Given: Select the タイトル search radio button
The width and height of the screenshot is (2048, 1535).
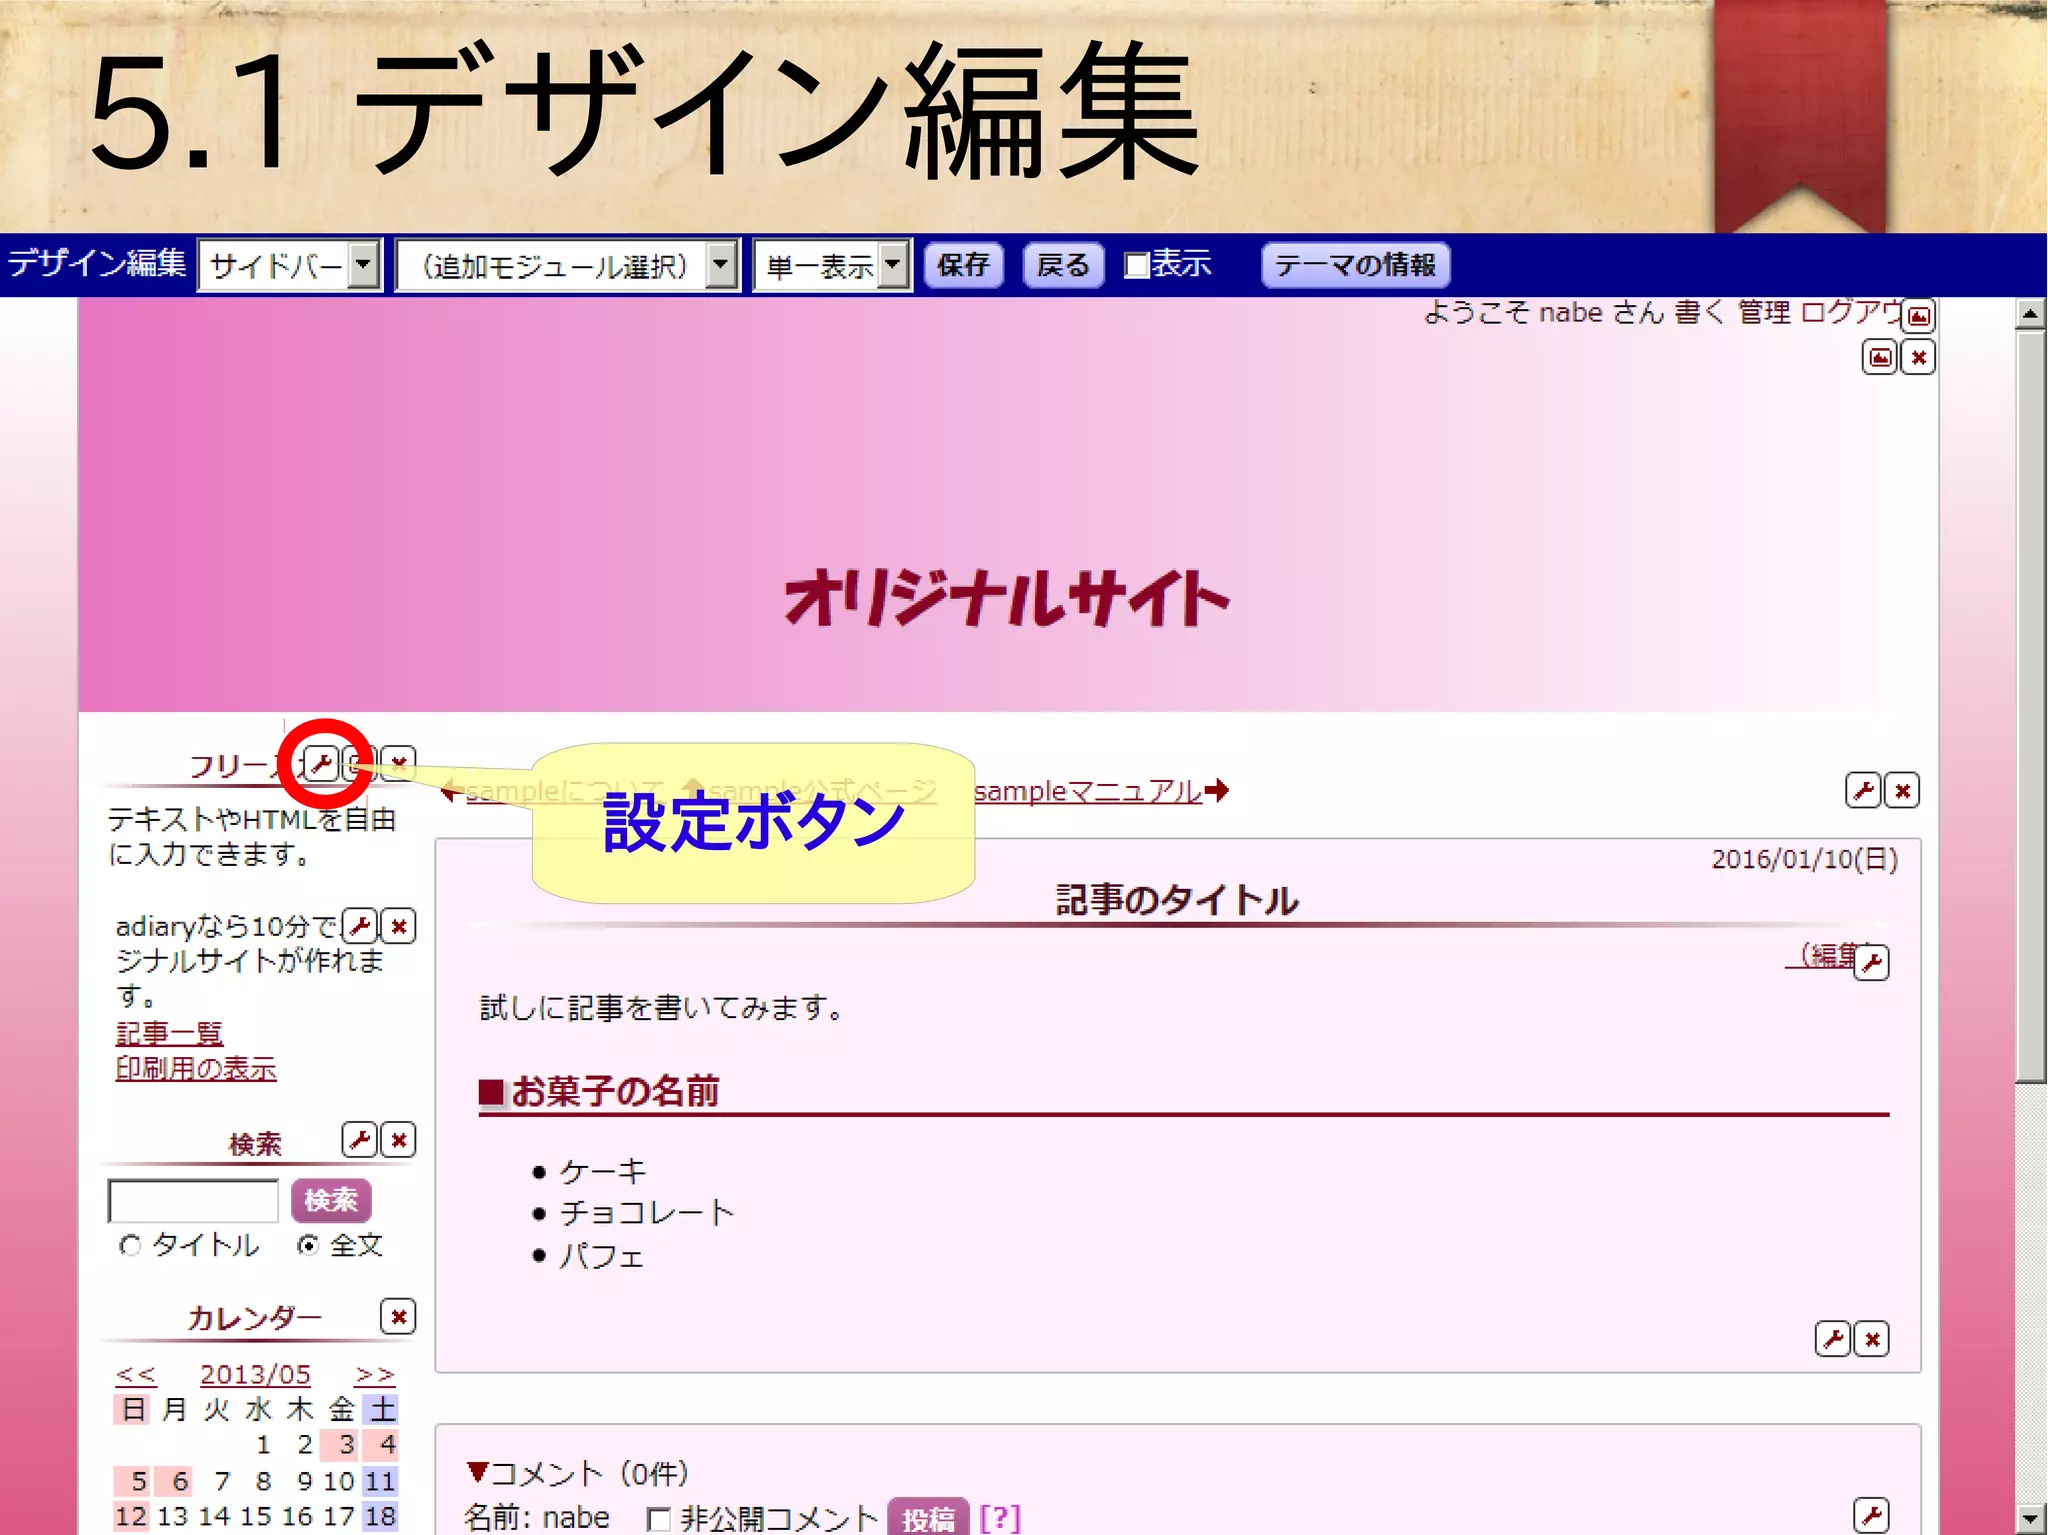Looking at the screenshot, I should (130, 1245).
